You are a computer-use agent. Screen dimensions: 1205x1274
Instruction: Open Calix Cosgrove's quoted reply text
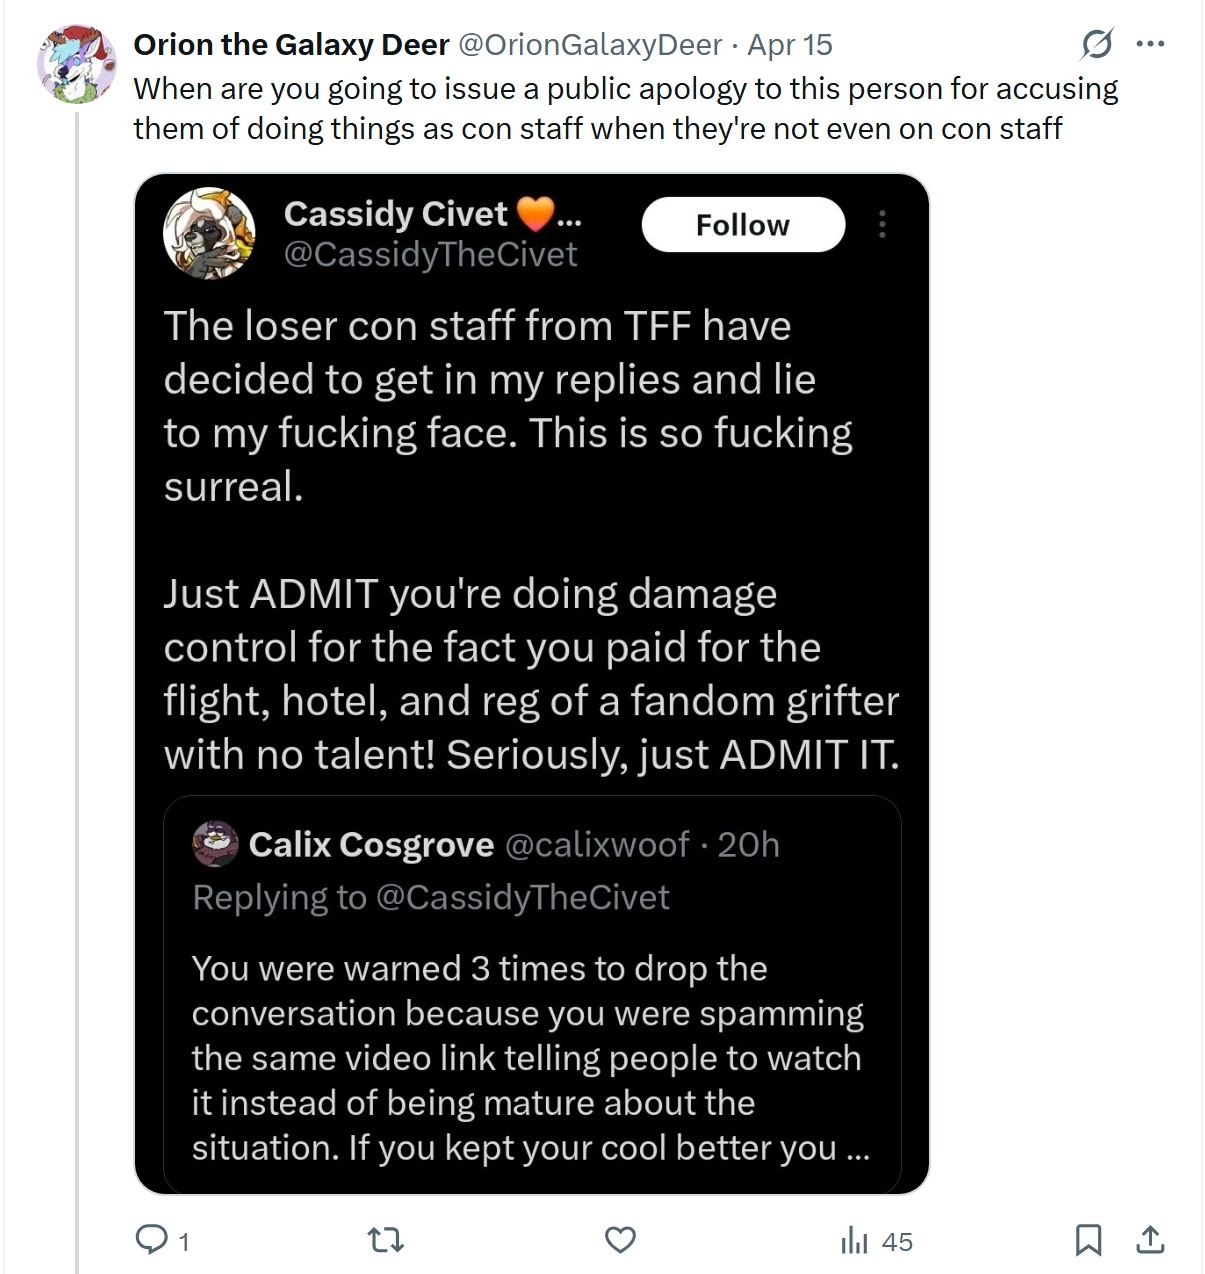tap(531, 1058)
